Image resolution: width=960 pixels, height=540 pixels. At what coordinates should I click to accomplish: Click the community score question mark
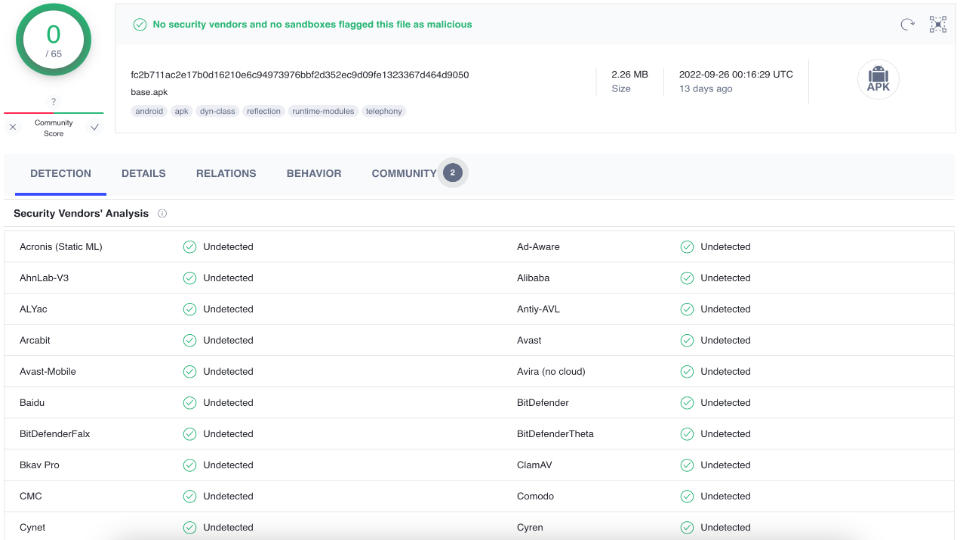[x=53, y=102]
